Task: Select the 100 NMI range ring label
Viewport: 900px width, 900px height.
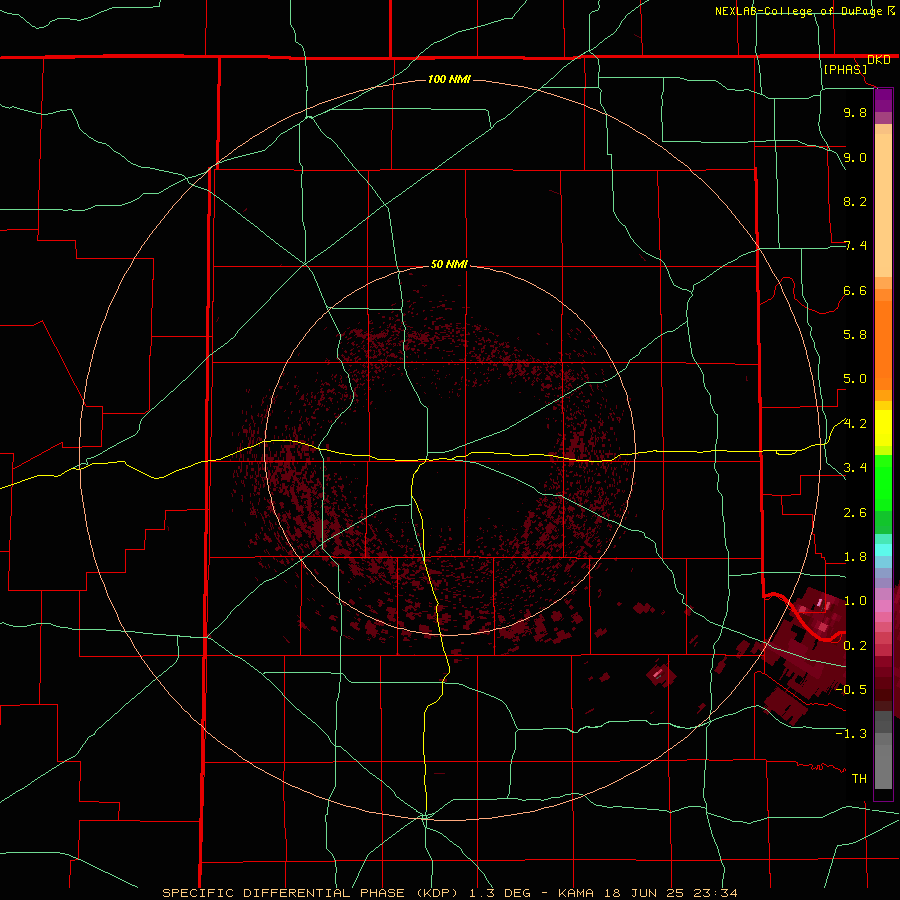Action: 449,79
